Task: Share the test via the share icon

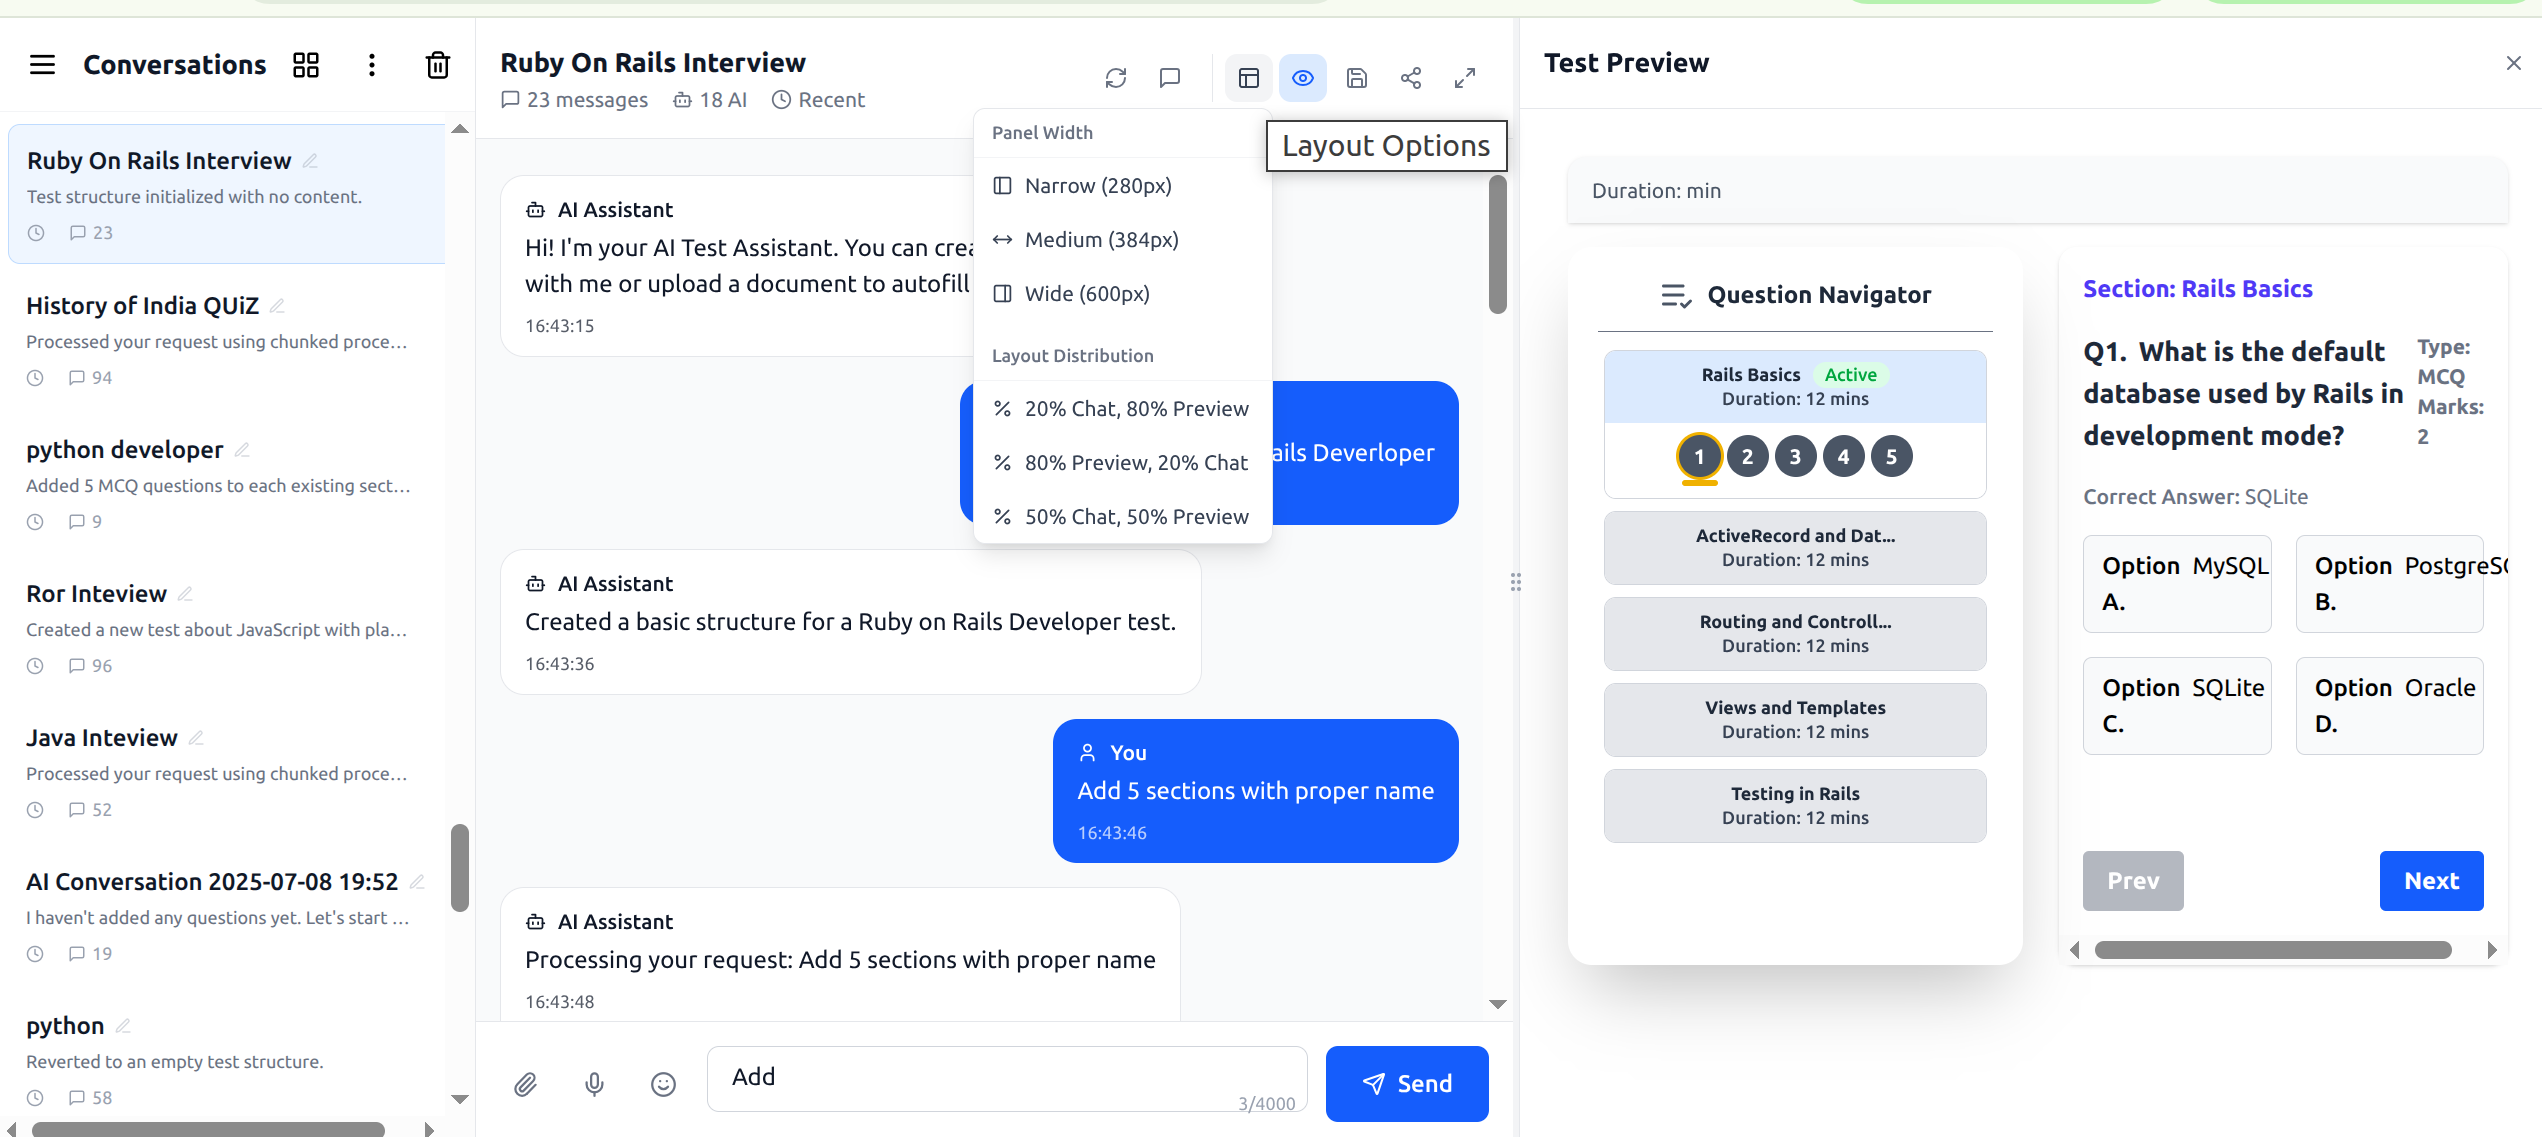Action: tap(1411, 77)
